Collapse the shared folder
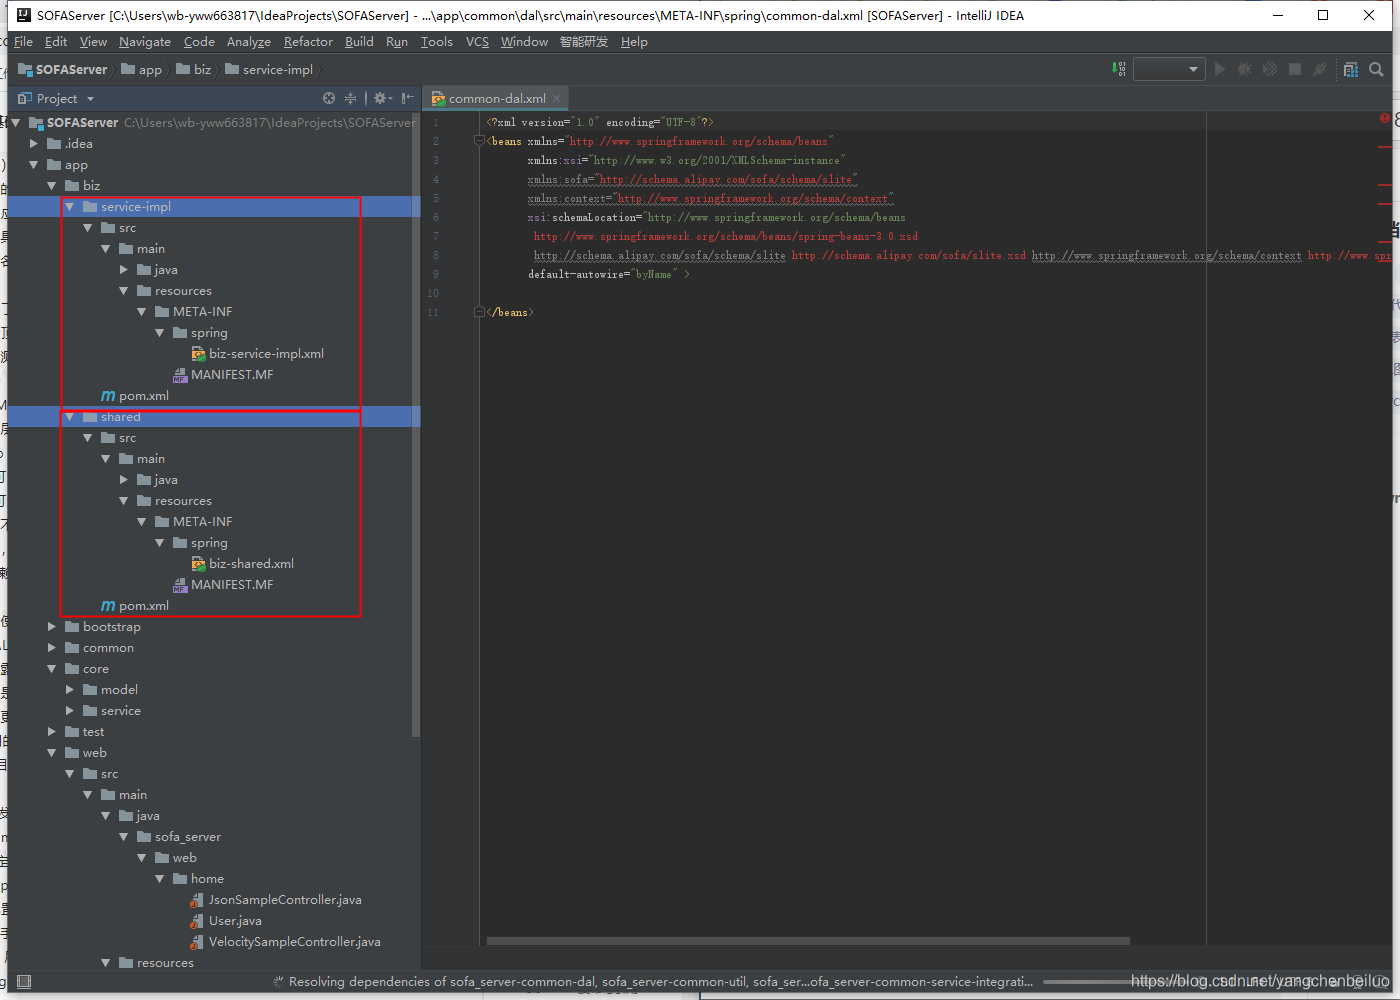 69,417
